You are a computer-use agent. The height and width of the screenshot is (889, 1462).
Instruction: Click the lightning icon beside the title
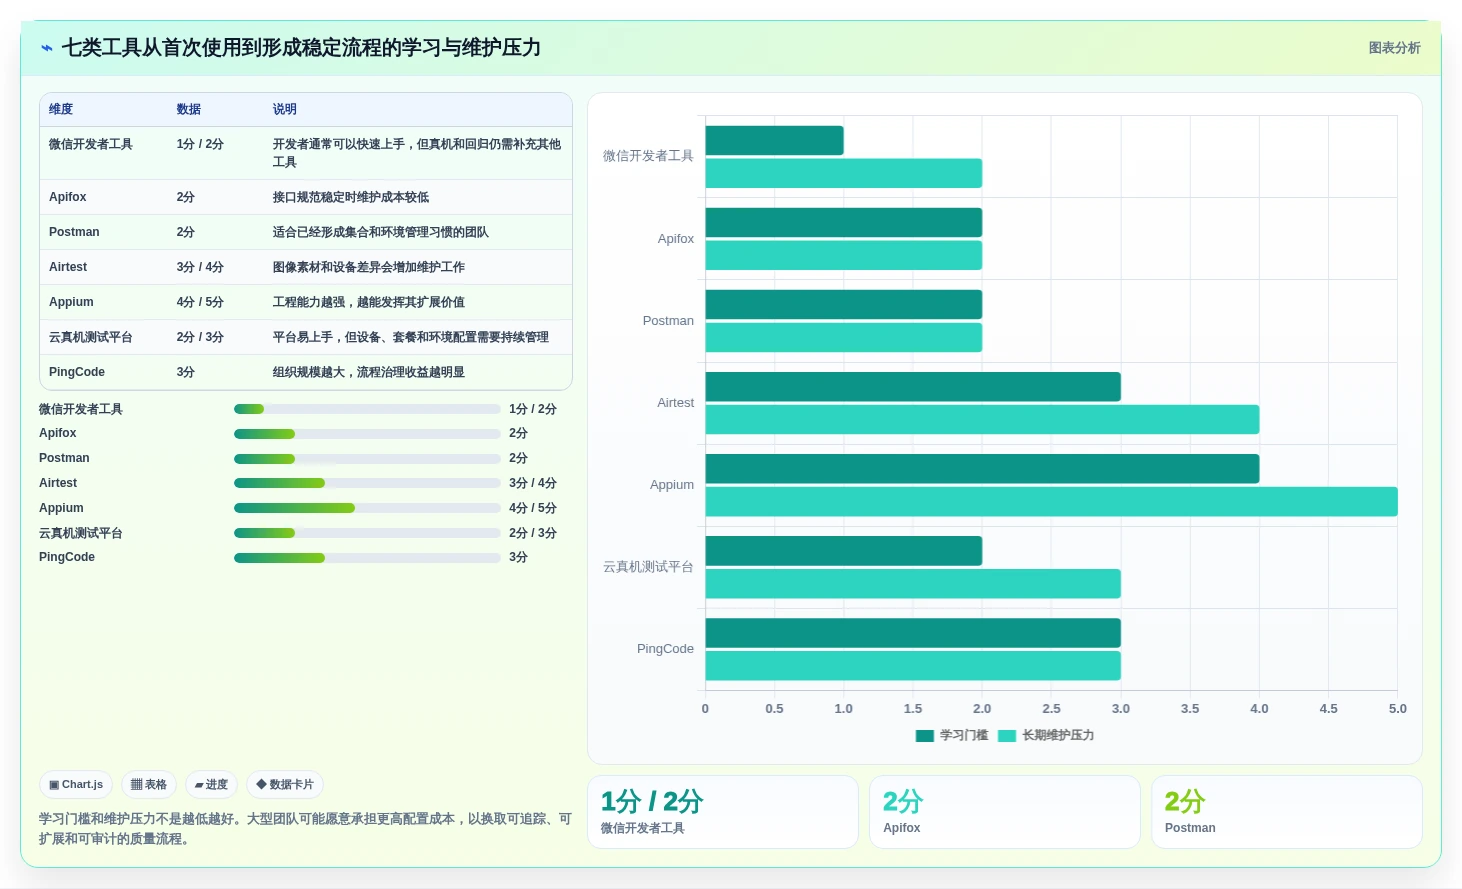pyautogui.click(x=46, y=48)
